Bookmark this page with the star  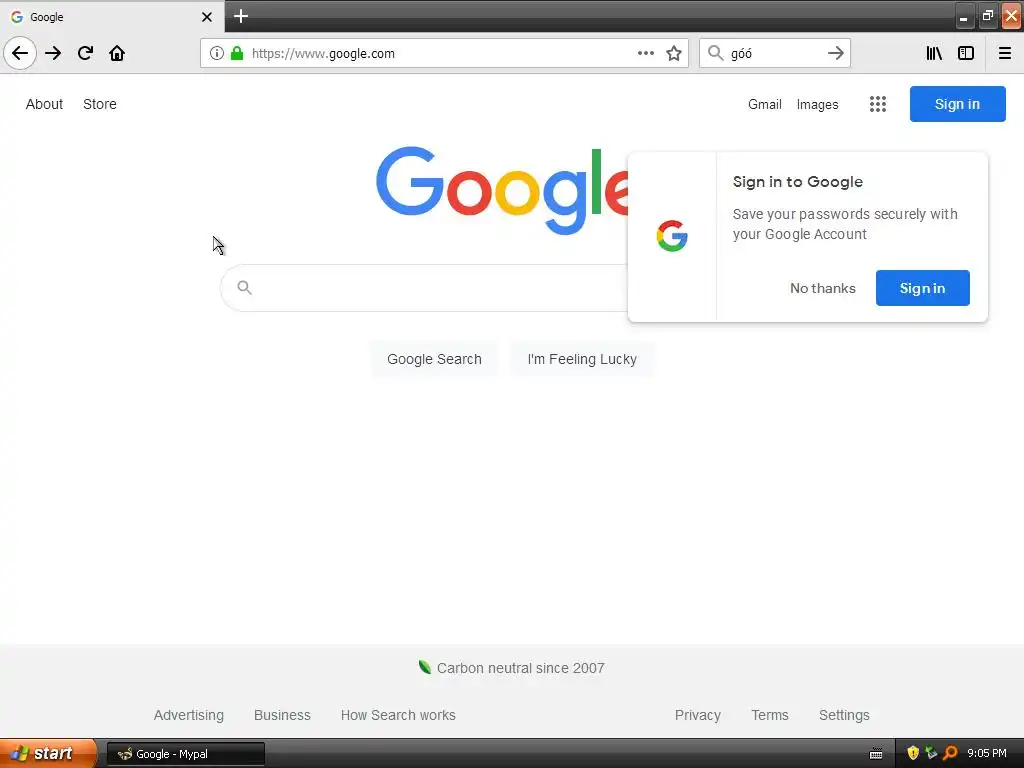click(x=674, y=53)
